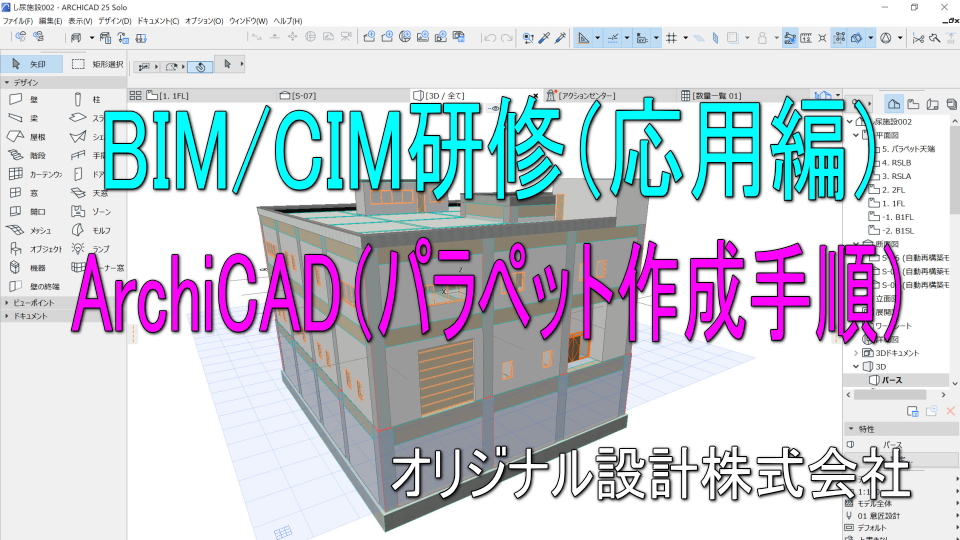The image size is (960, 540).
Task: Select the メッシュ (Mesh) tool
Action: pyautogui.click(x=28, y=230)
